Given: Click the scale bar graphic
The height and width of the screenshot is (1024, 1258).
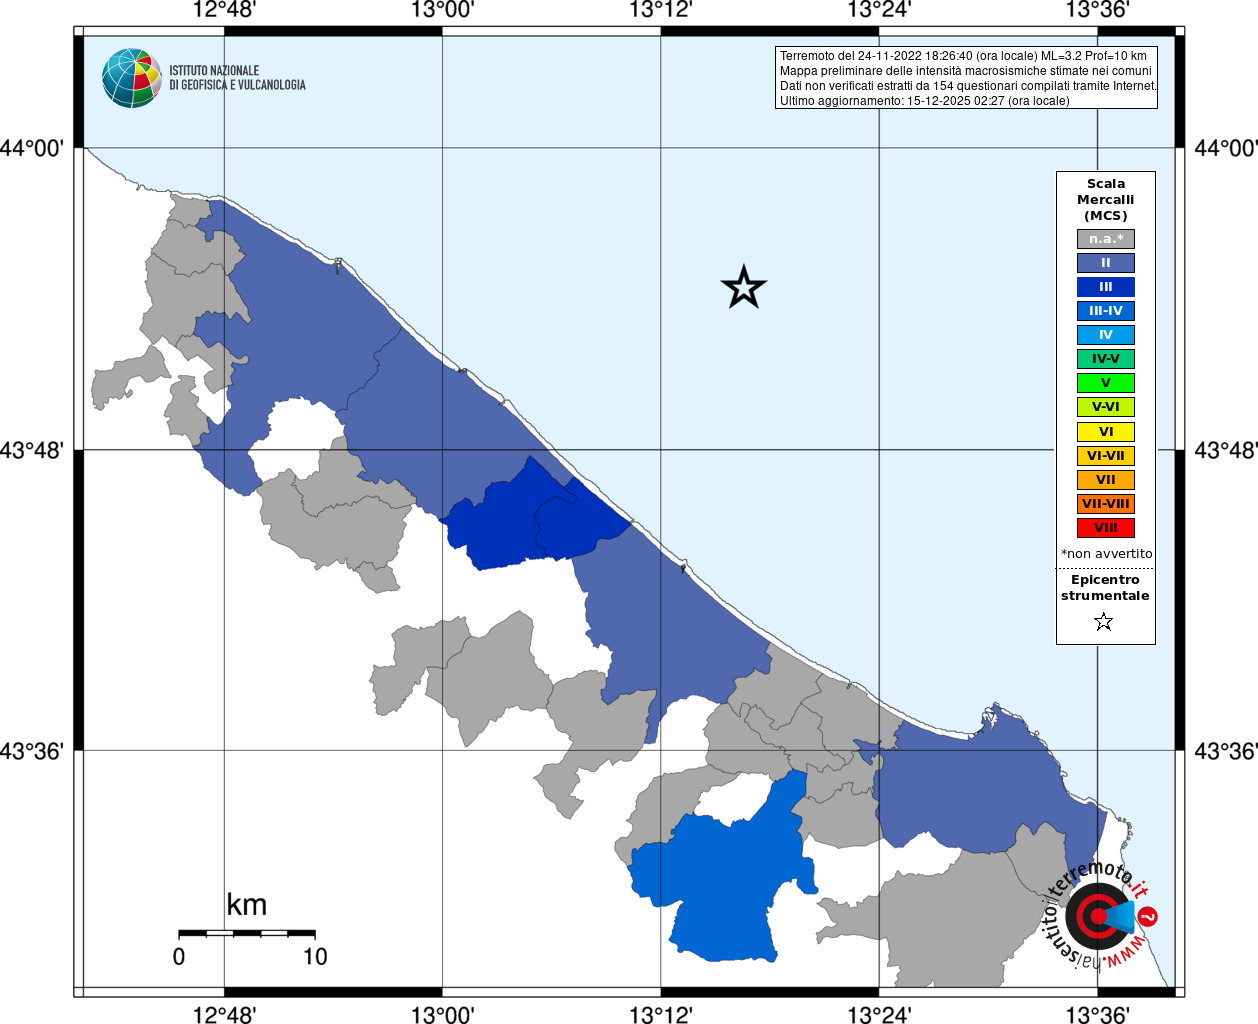Looking at the screenshot, I should (x=247, y=933).
